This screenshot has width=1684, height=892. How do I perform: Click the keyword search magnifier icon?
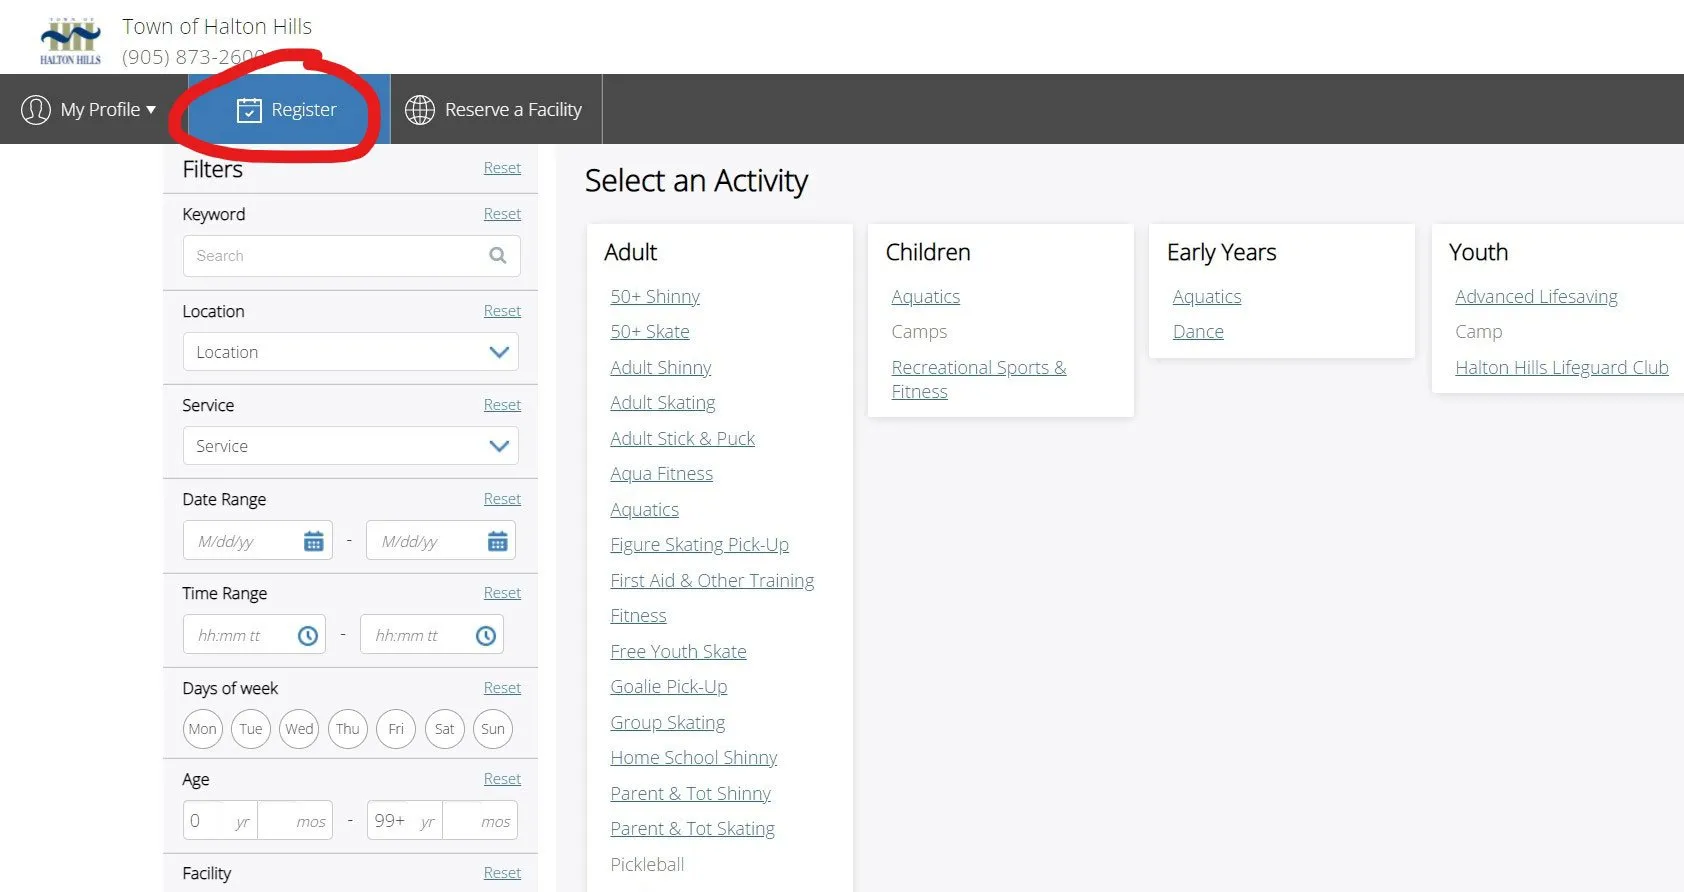click(x=497, y=256)
